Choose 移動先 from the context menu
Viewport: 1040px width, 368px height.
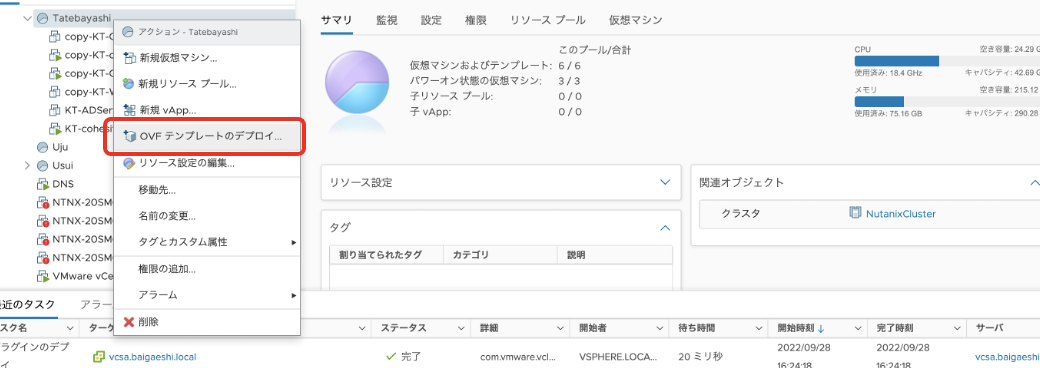[x=207, y=190]
